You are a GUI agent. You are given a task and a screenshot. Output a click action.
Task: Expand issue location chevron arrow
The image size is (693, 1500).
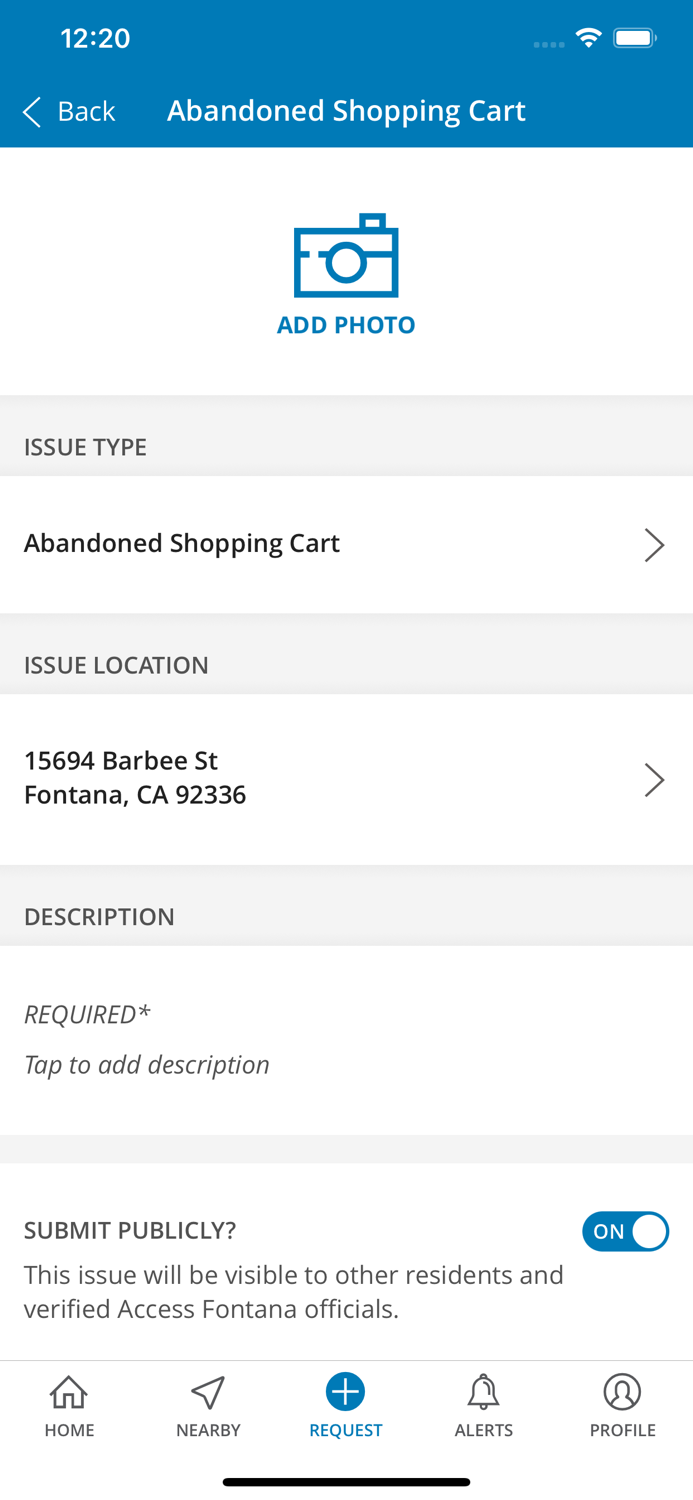pos(654,779)
